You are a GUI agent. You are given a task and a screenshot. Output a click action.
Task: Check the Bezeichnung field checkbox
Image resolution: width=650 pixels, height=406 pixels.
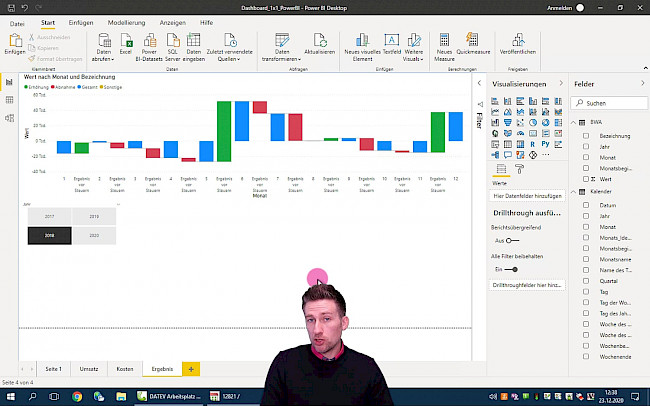click(585, 134)
